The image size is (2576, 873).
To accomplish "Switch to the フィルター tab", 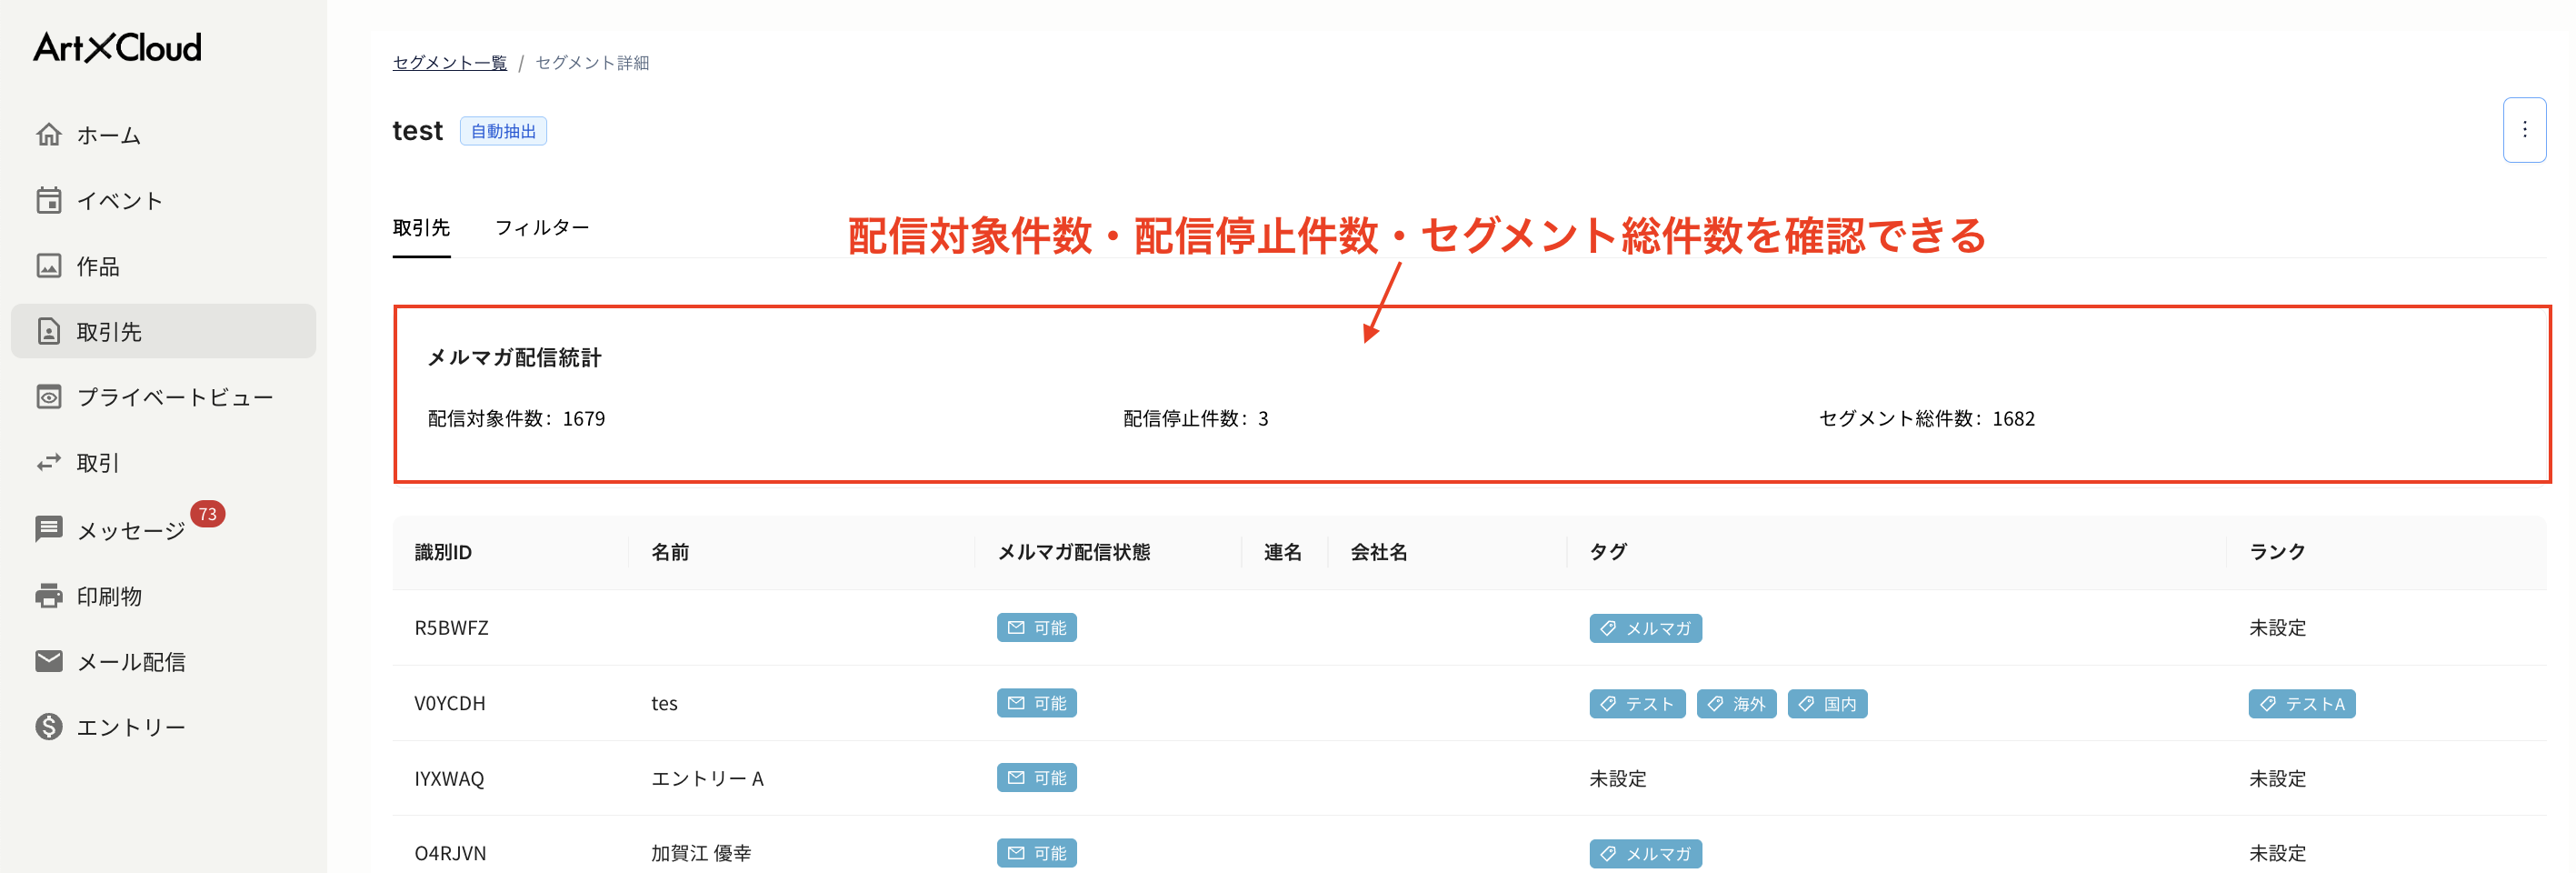I will click(x=543, y=228).
